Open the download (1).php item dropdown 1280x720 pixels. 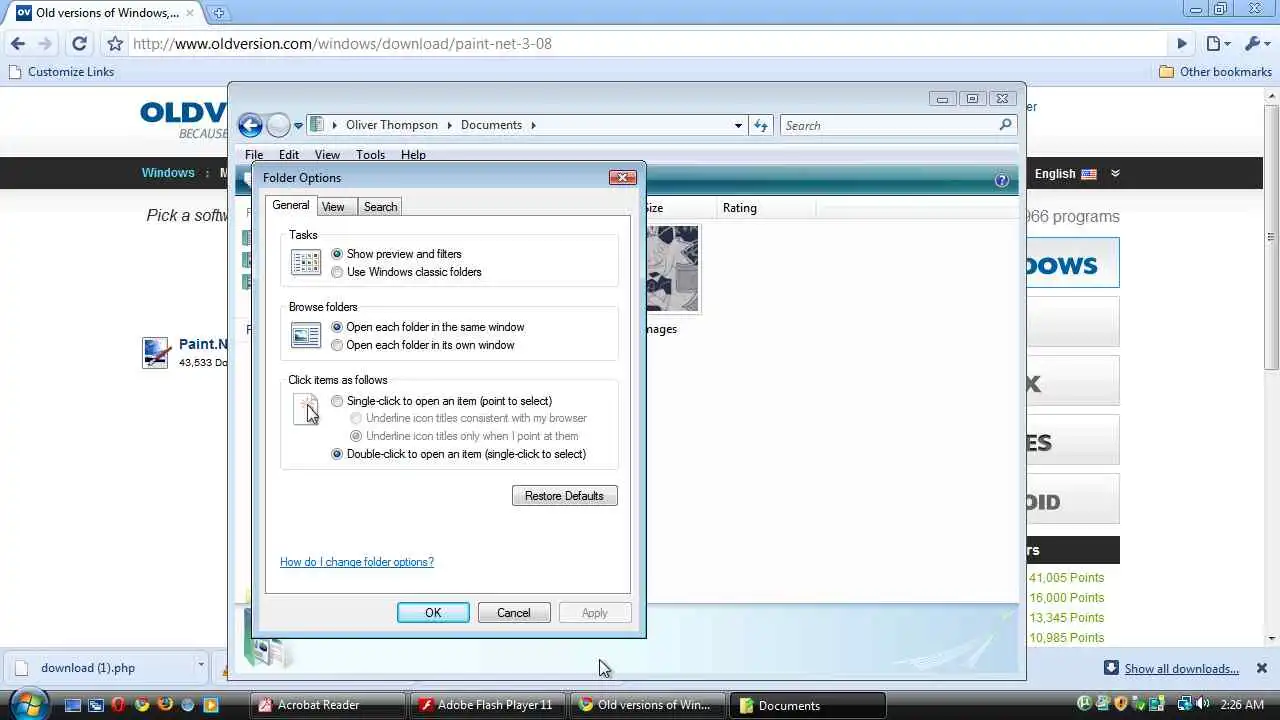[200, 666]
